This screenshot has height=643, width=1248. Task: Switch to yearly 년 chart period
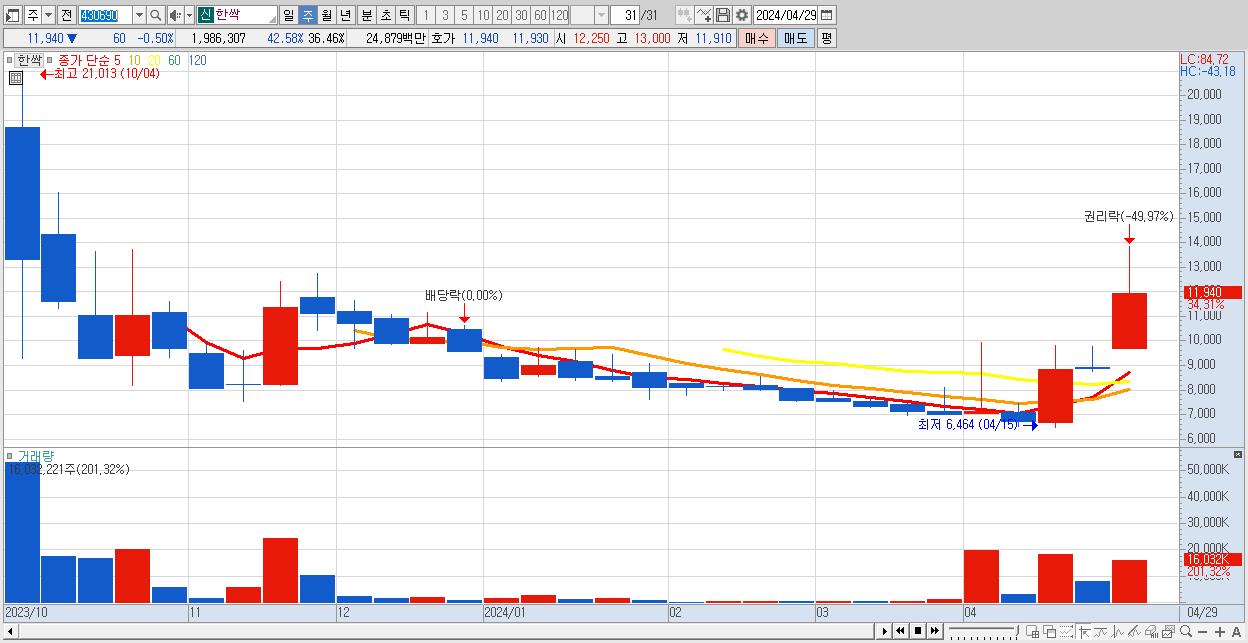click(345, 15)
